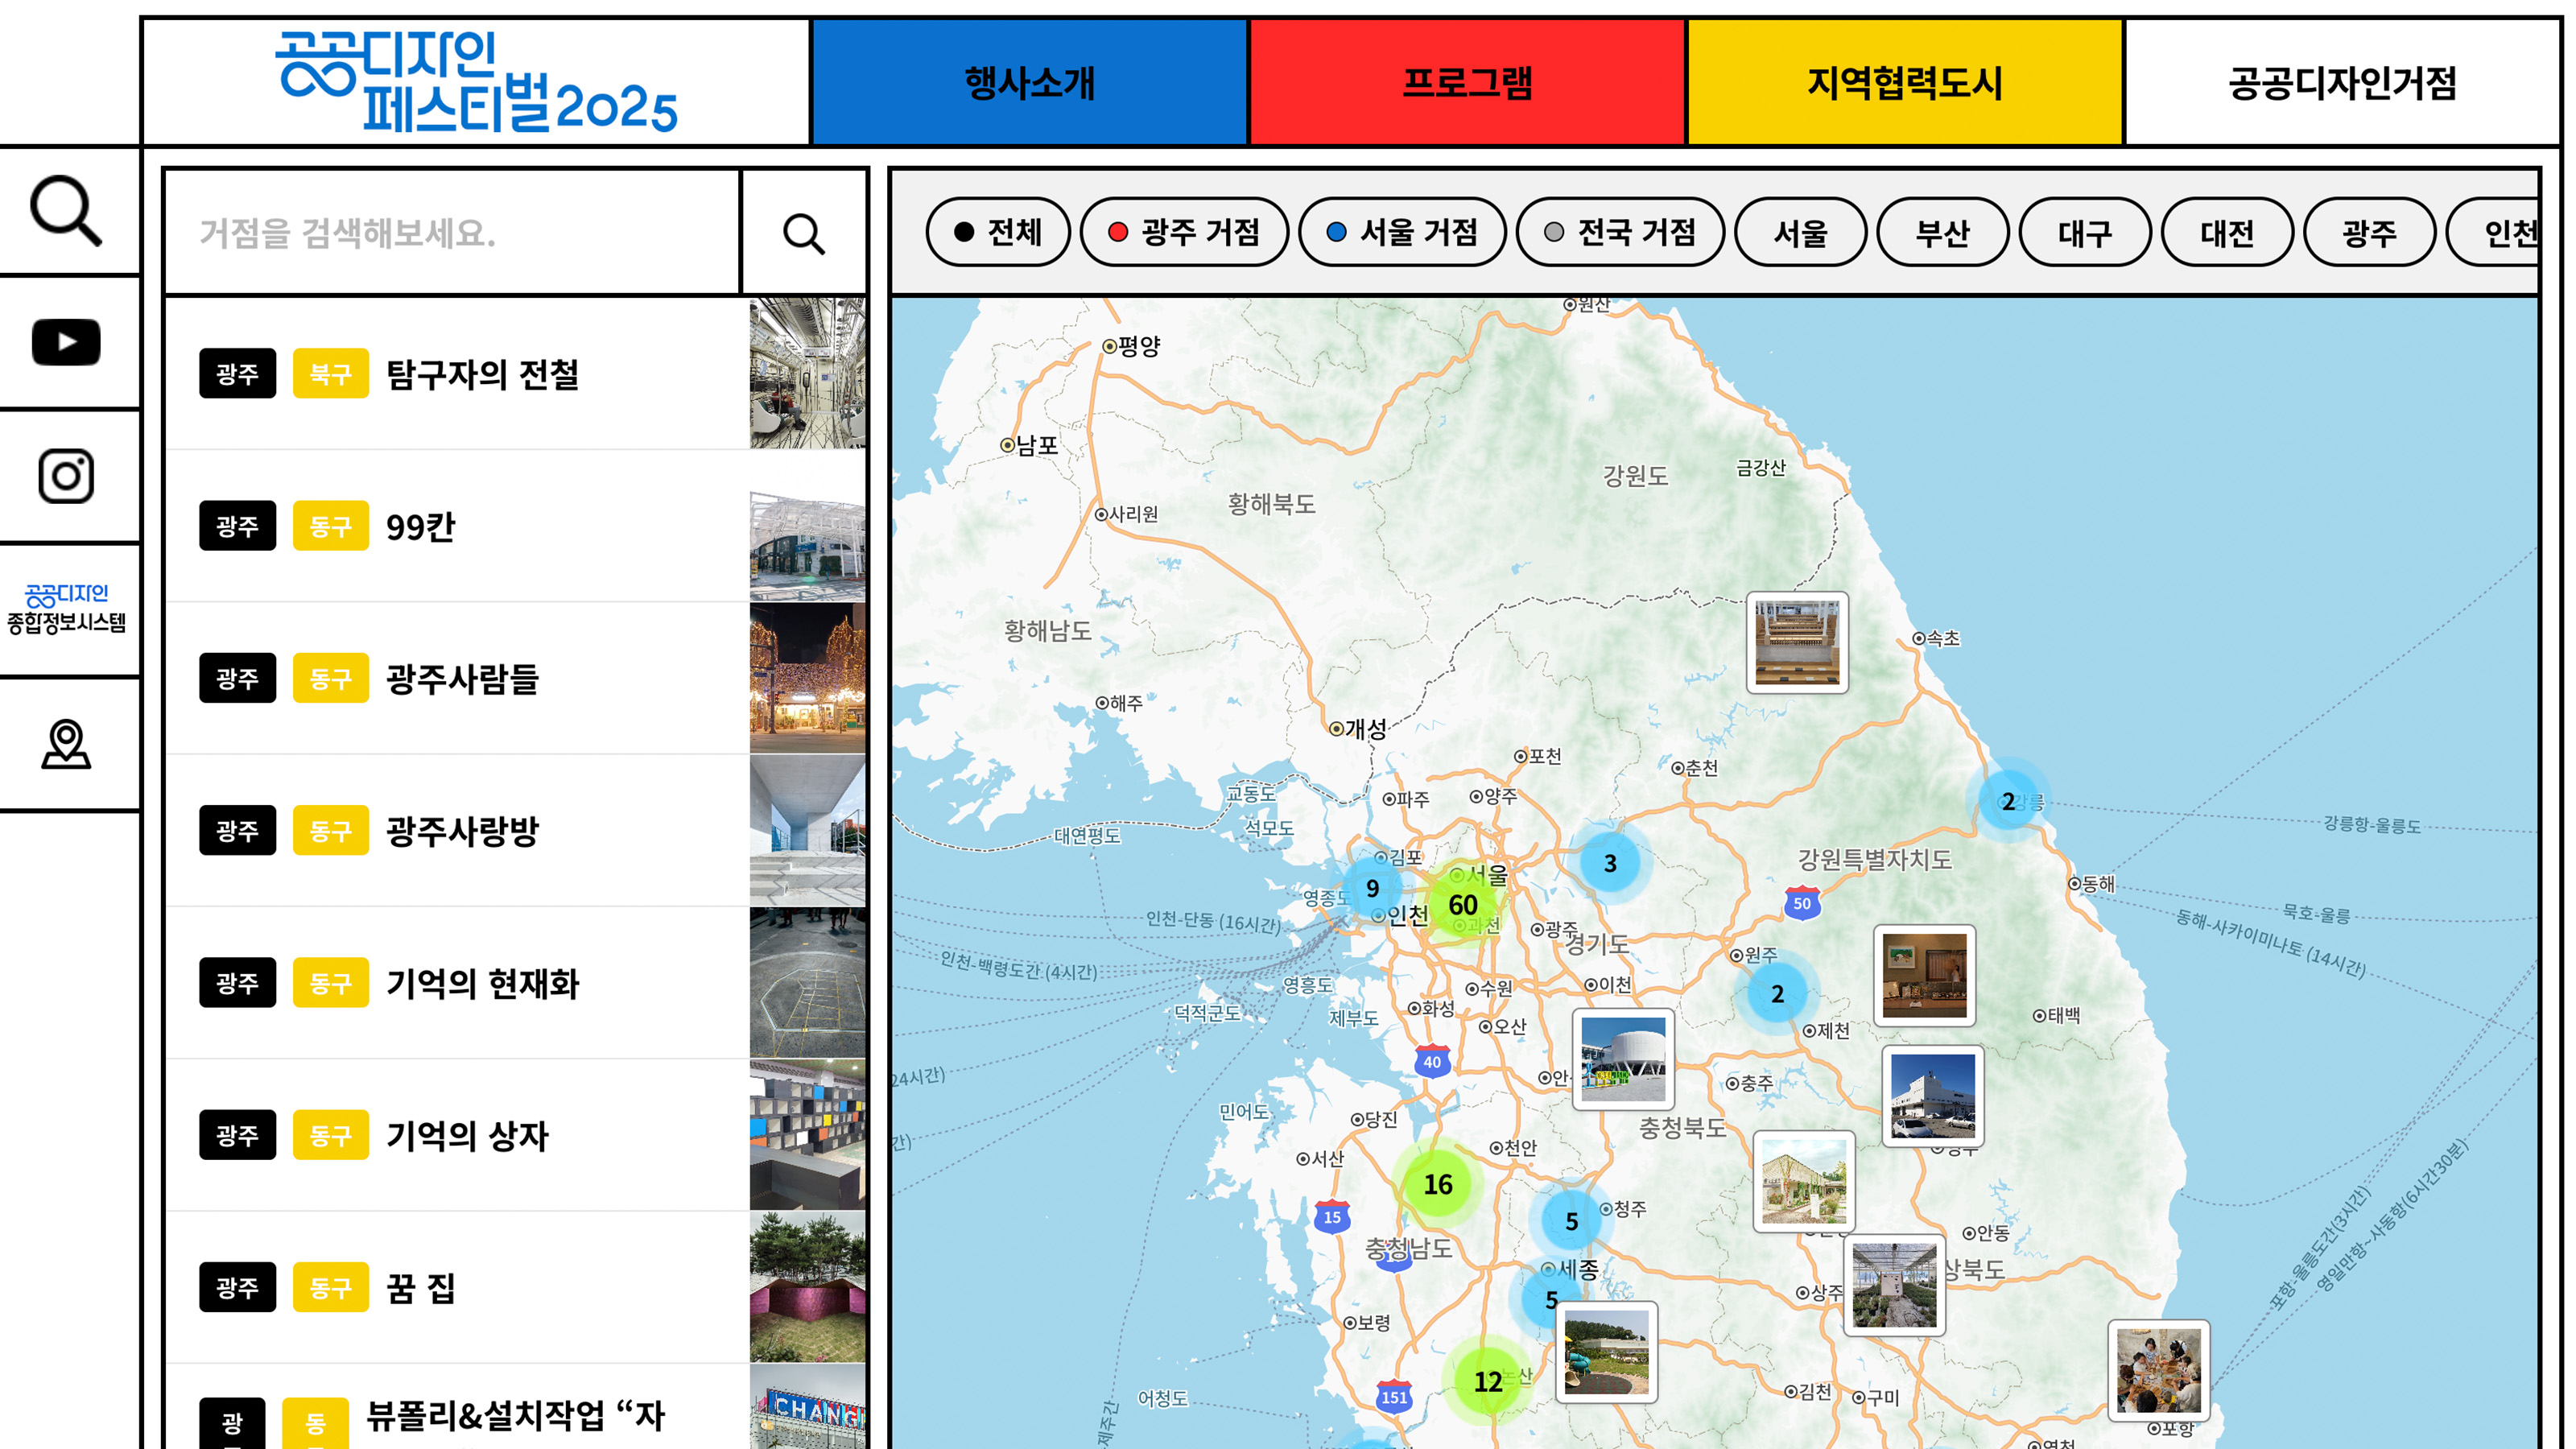The height and width of the screenshot is (1449, 2576).
Task: Select the 전체 filter option
Action: tap(998, 232)
